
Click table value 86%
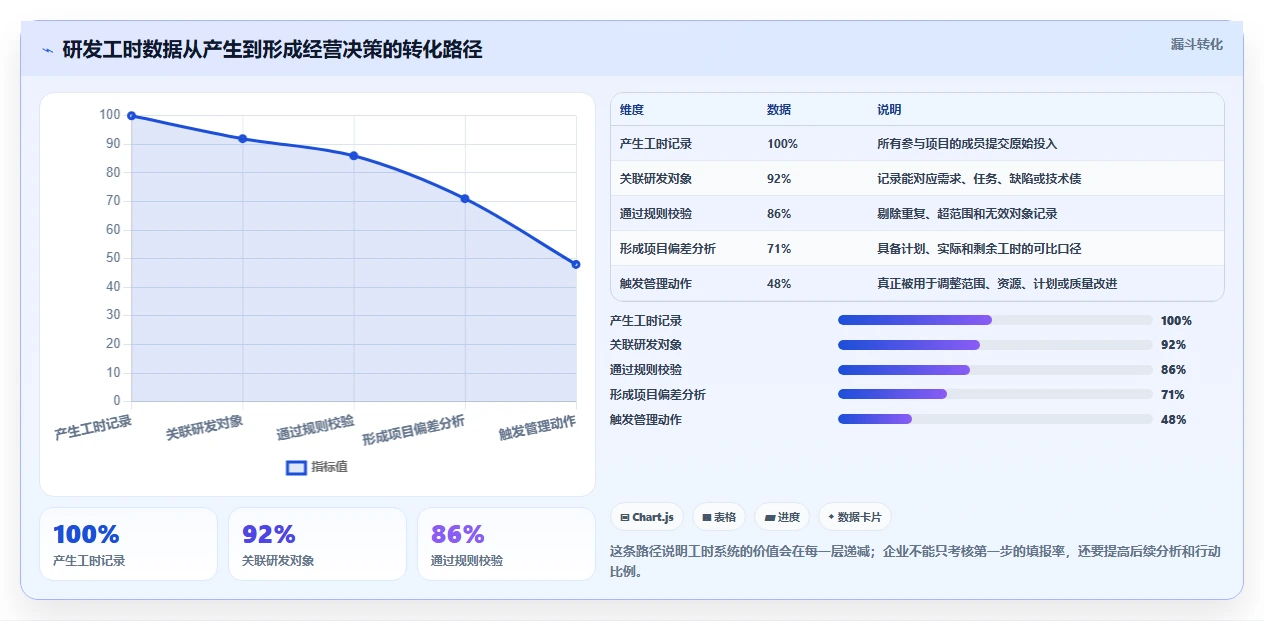779,214
